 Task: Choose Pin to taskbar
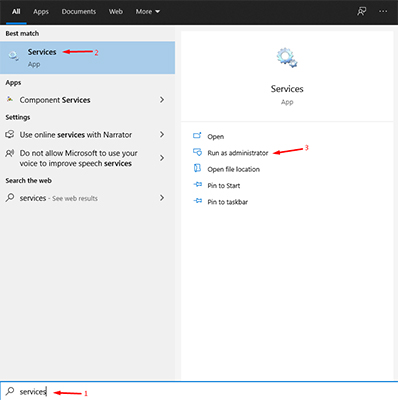(228, 202)
